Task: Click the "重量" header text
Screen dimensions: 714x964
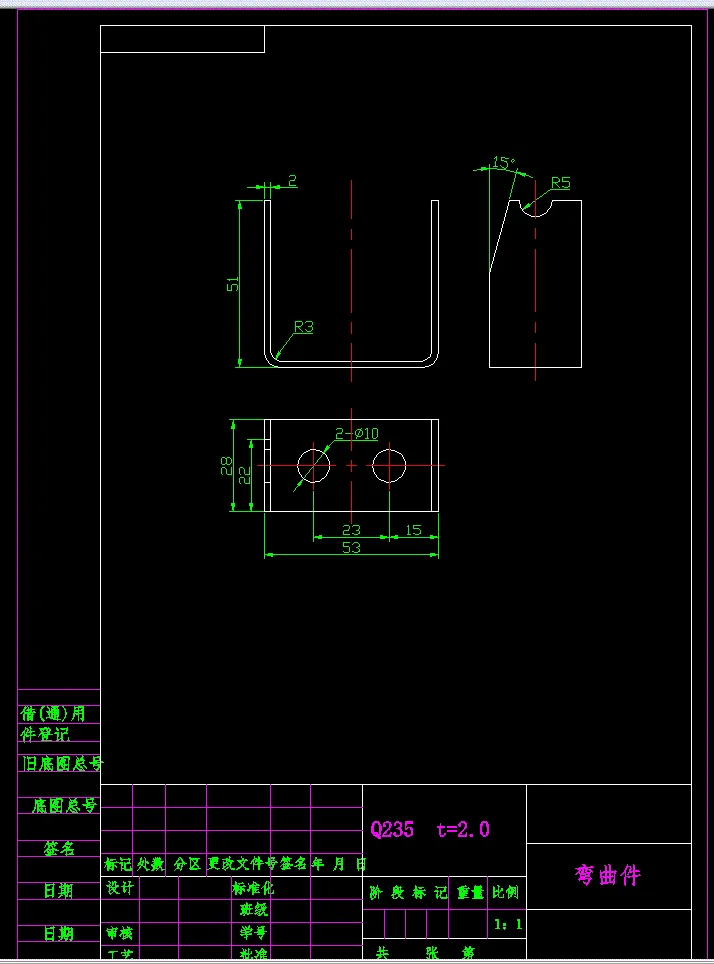Action: [x=470, y=893]
